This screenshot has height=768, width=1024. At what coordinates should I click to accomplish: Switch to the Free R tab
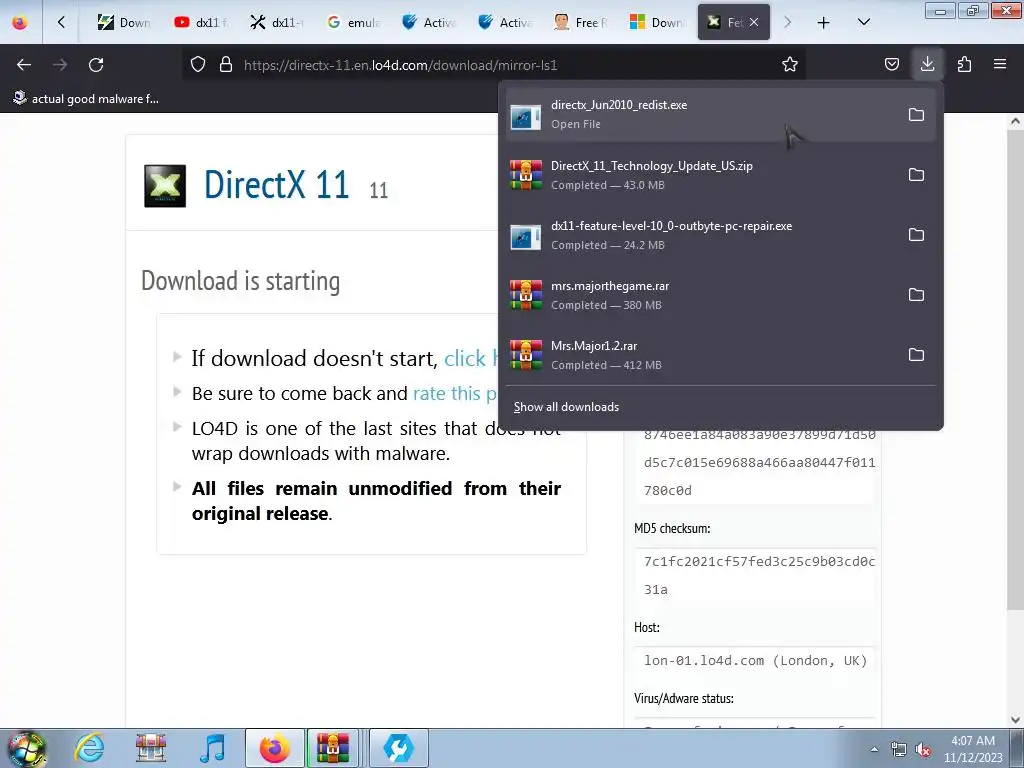pos(581,23)
